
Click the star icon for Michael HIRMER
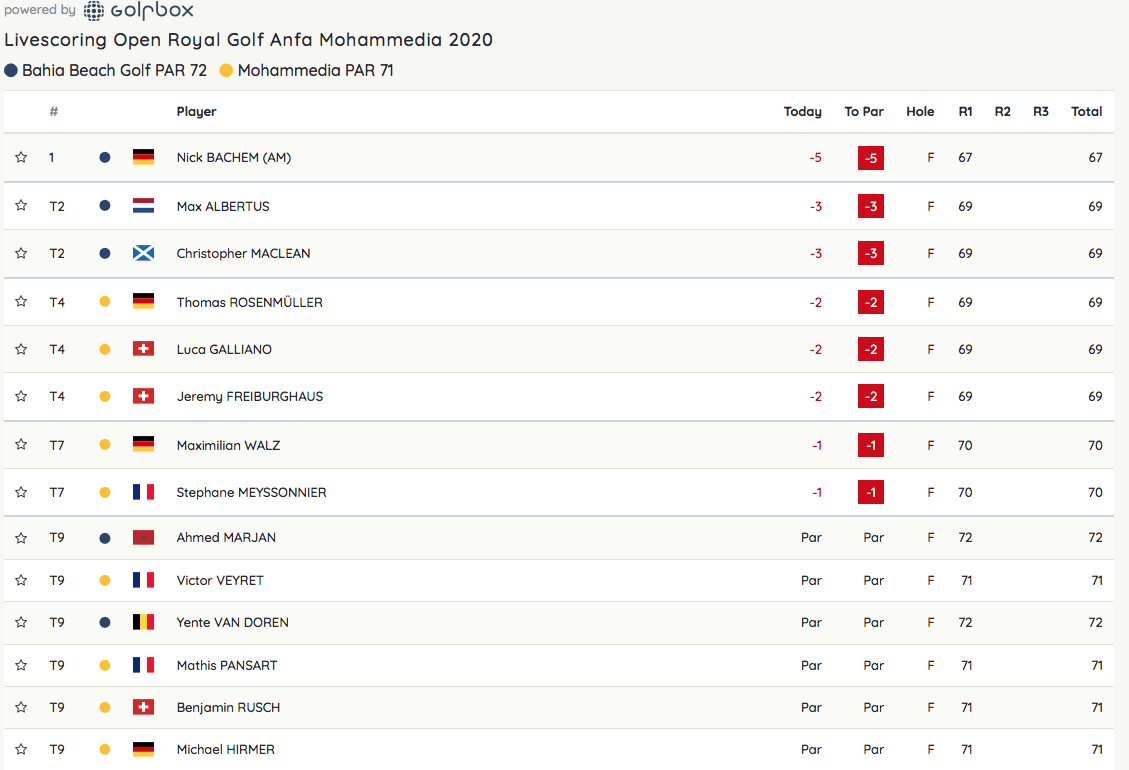point(21,749)
